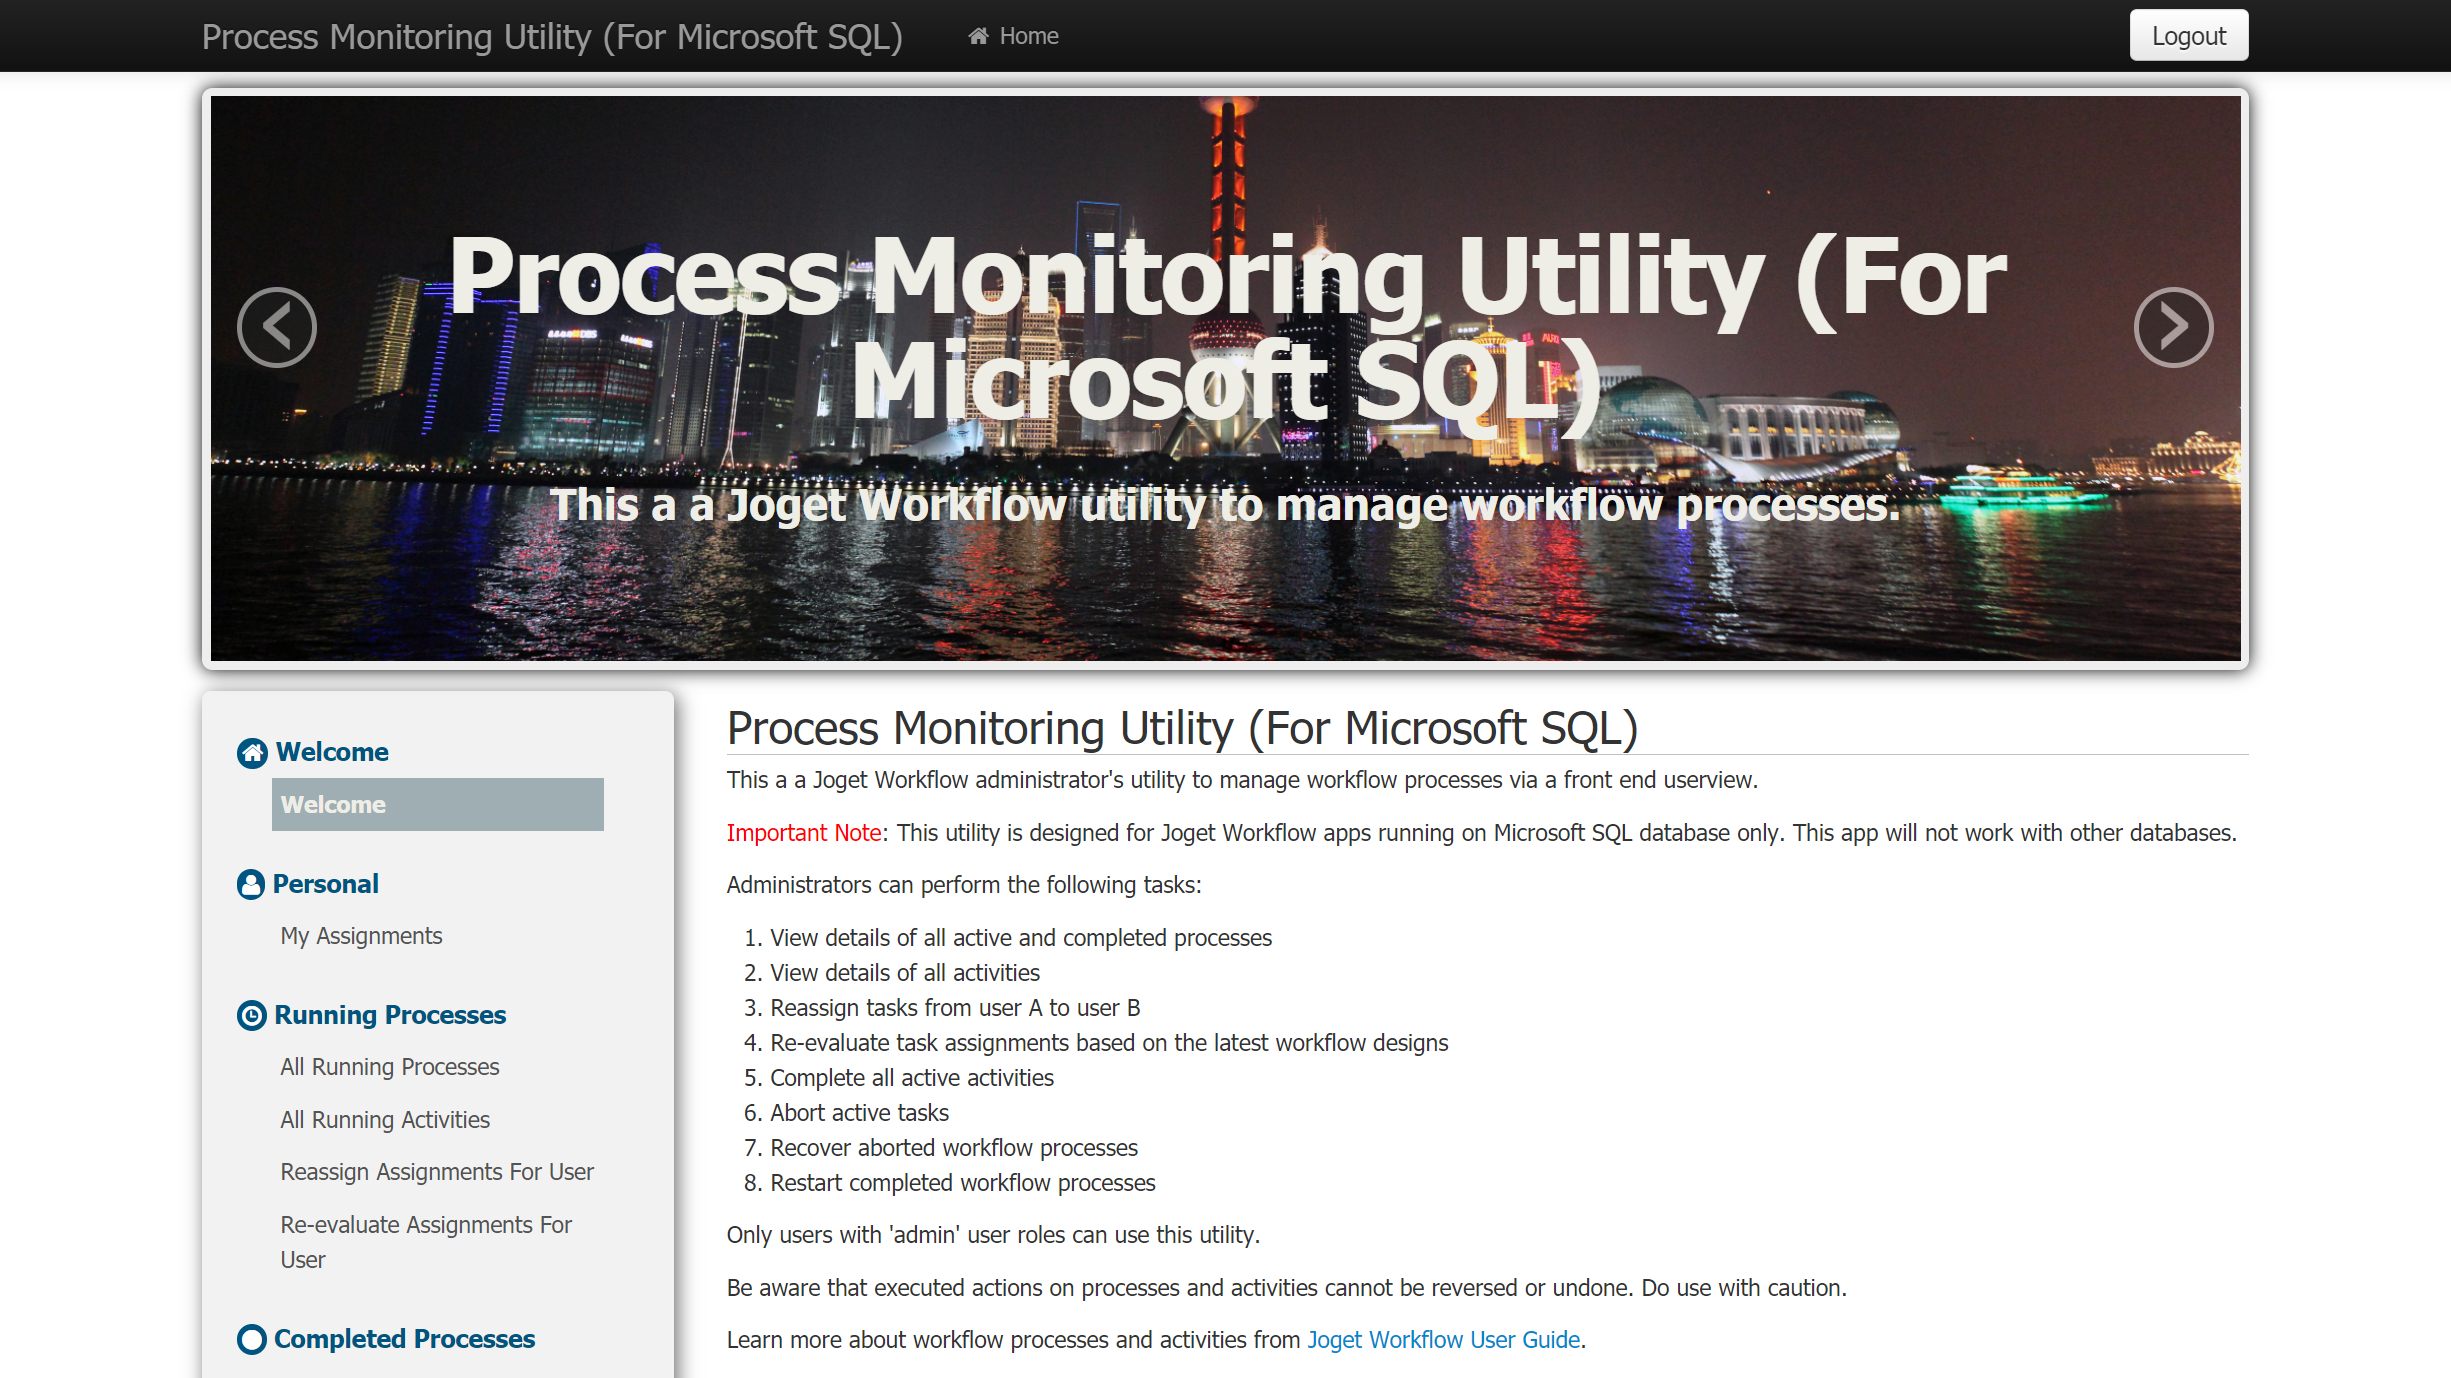Open Reassign Assignments For User
This screenshot has height=1378, width=2451.
click(437, 1172)
